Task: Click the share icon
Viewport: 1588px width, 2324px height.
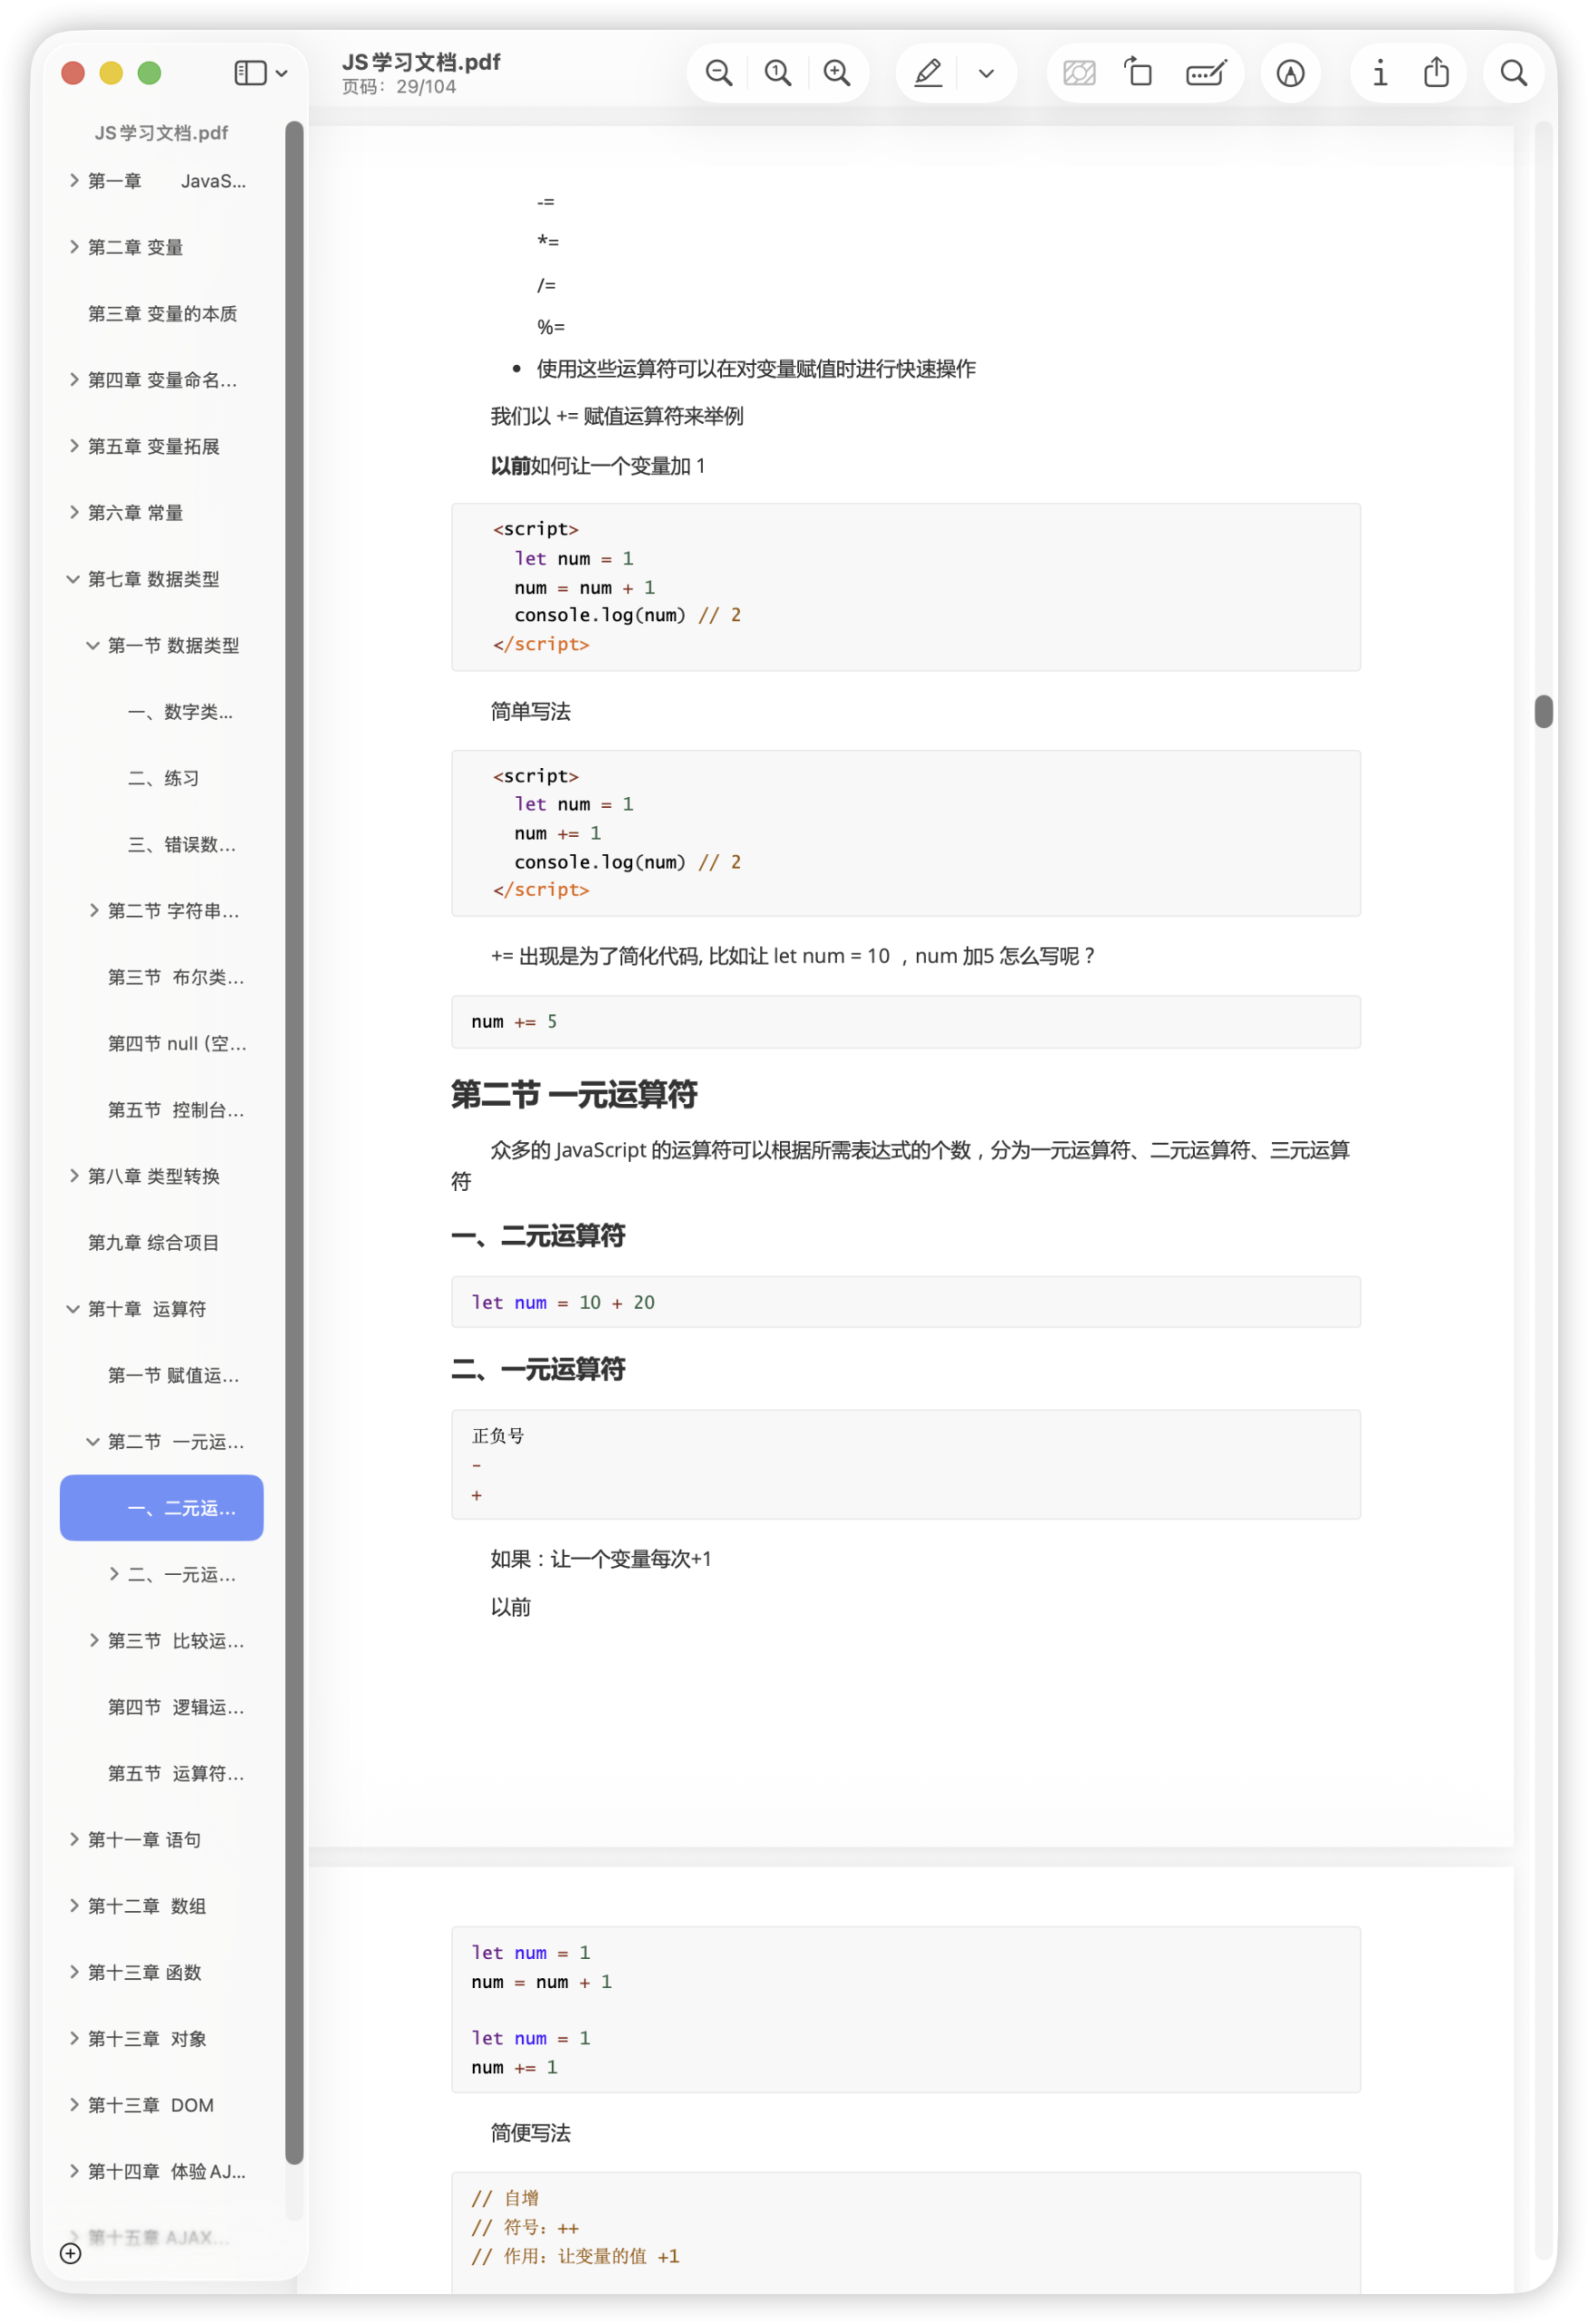Action: tap(1436, 72)
